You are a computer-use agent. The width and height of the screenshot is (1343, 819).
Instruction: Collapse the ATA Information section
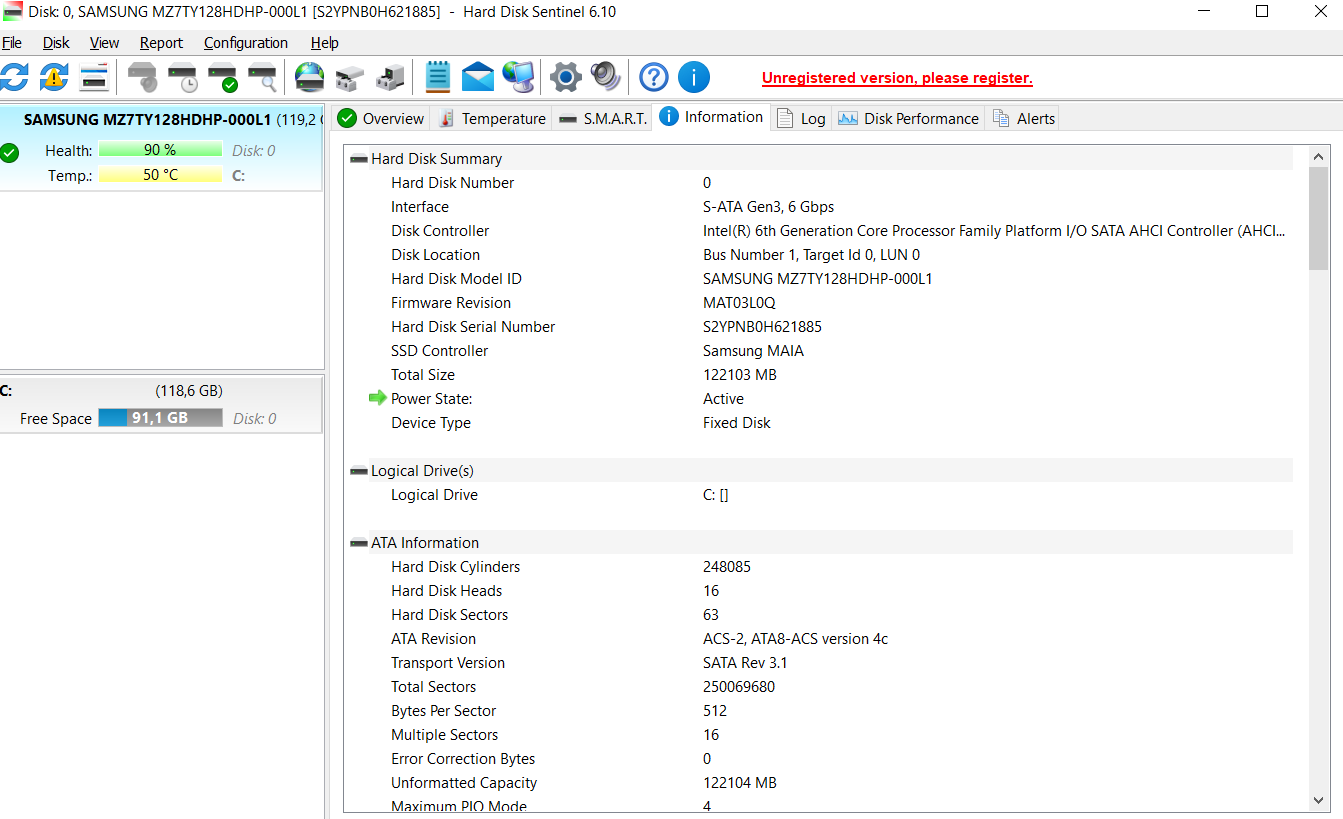pyautogui.click(x=359, y=543)
